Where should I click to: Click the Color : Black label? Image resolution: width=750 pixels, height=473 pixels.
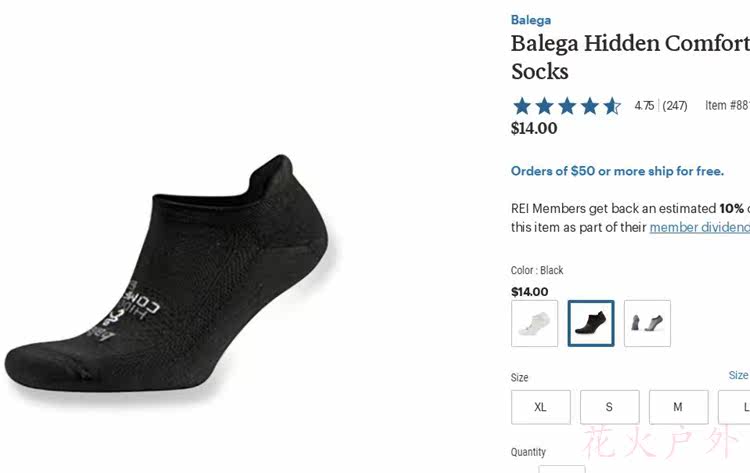pos(537,270)
